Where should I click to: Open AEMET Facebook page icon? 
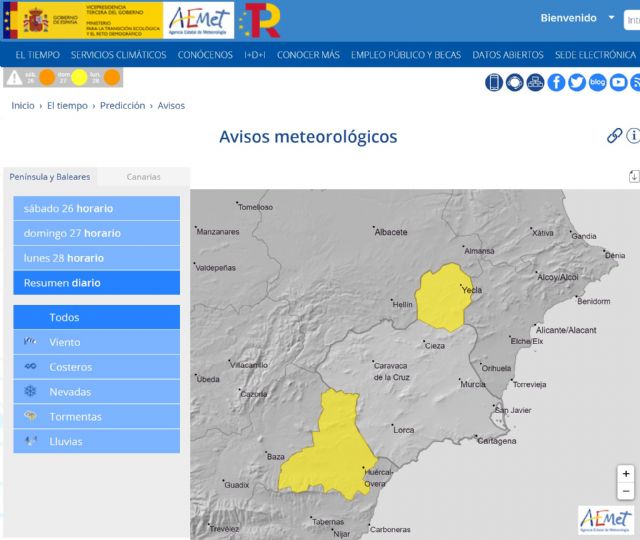pyautogui.click(x=556, y=82)
